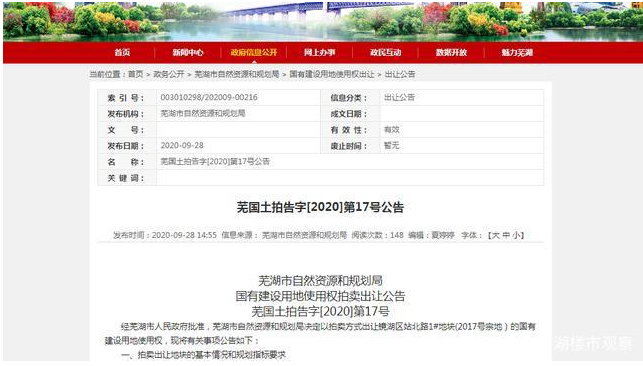
Task: Click the article title 芜国土拍告字[2020]第17号公告
Action: click(320, 207)
